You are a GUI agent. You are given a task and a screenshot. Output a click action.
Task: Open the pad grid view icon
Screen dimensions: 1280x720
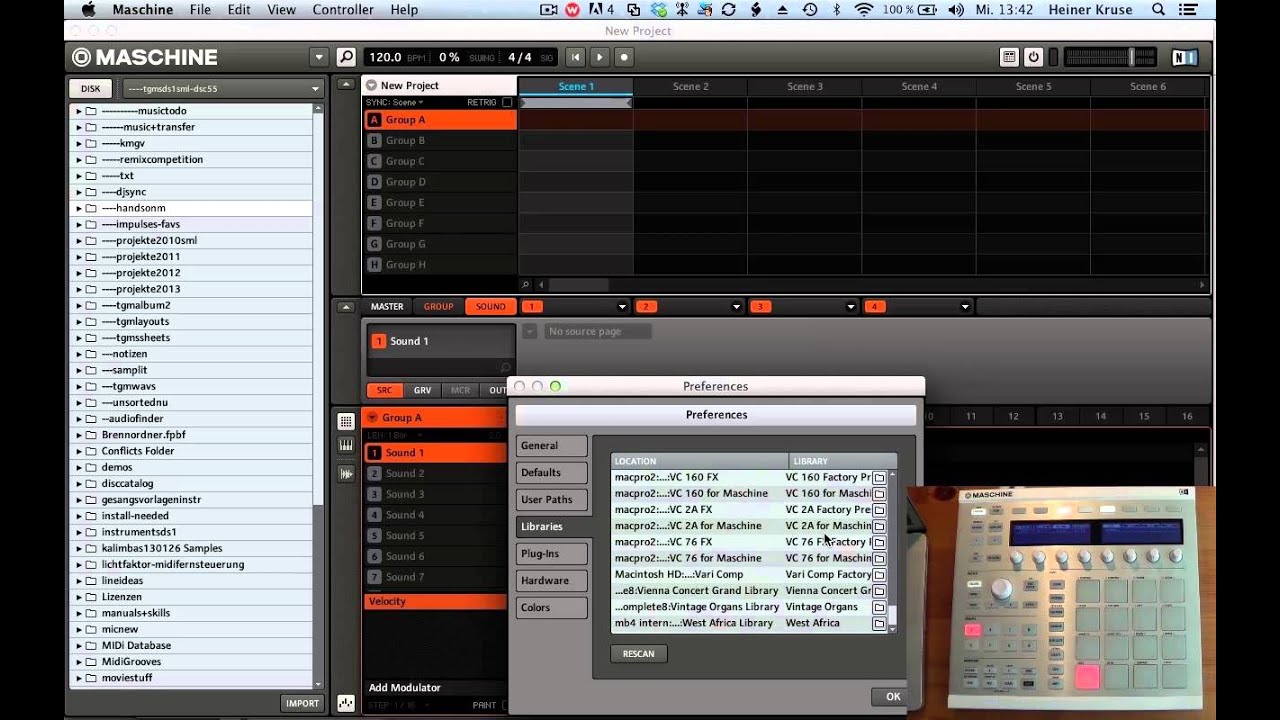346,422
